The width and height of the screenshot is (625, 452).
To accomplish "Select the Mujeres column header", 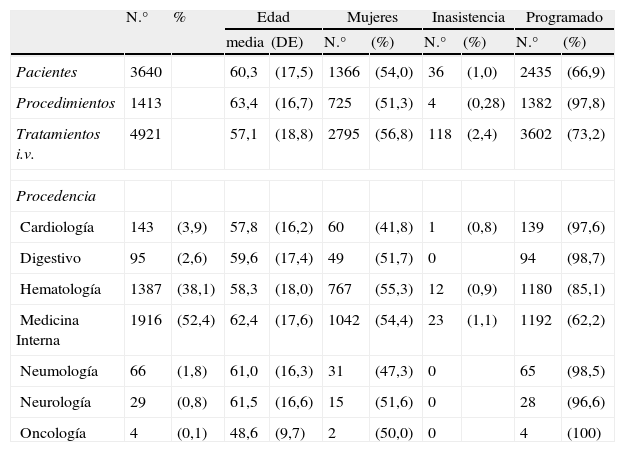I will (371, 18).
